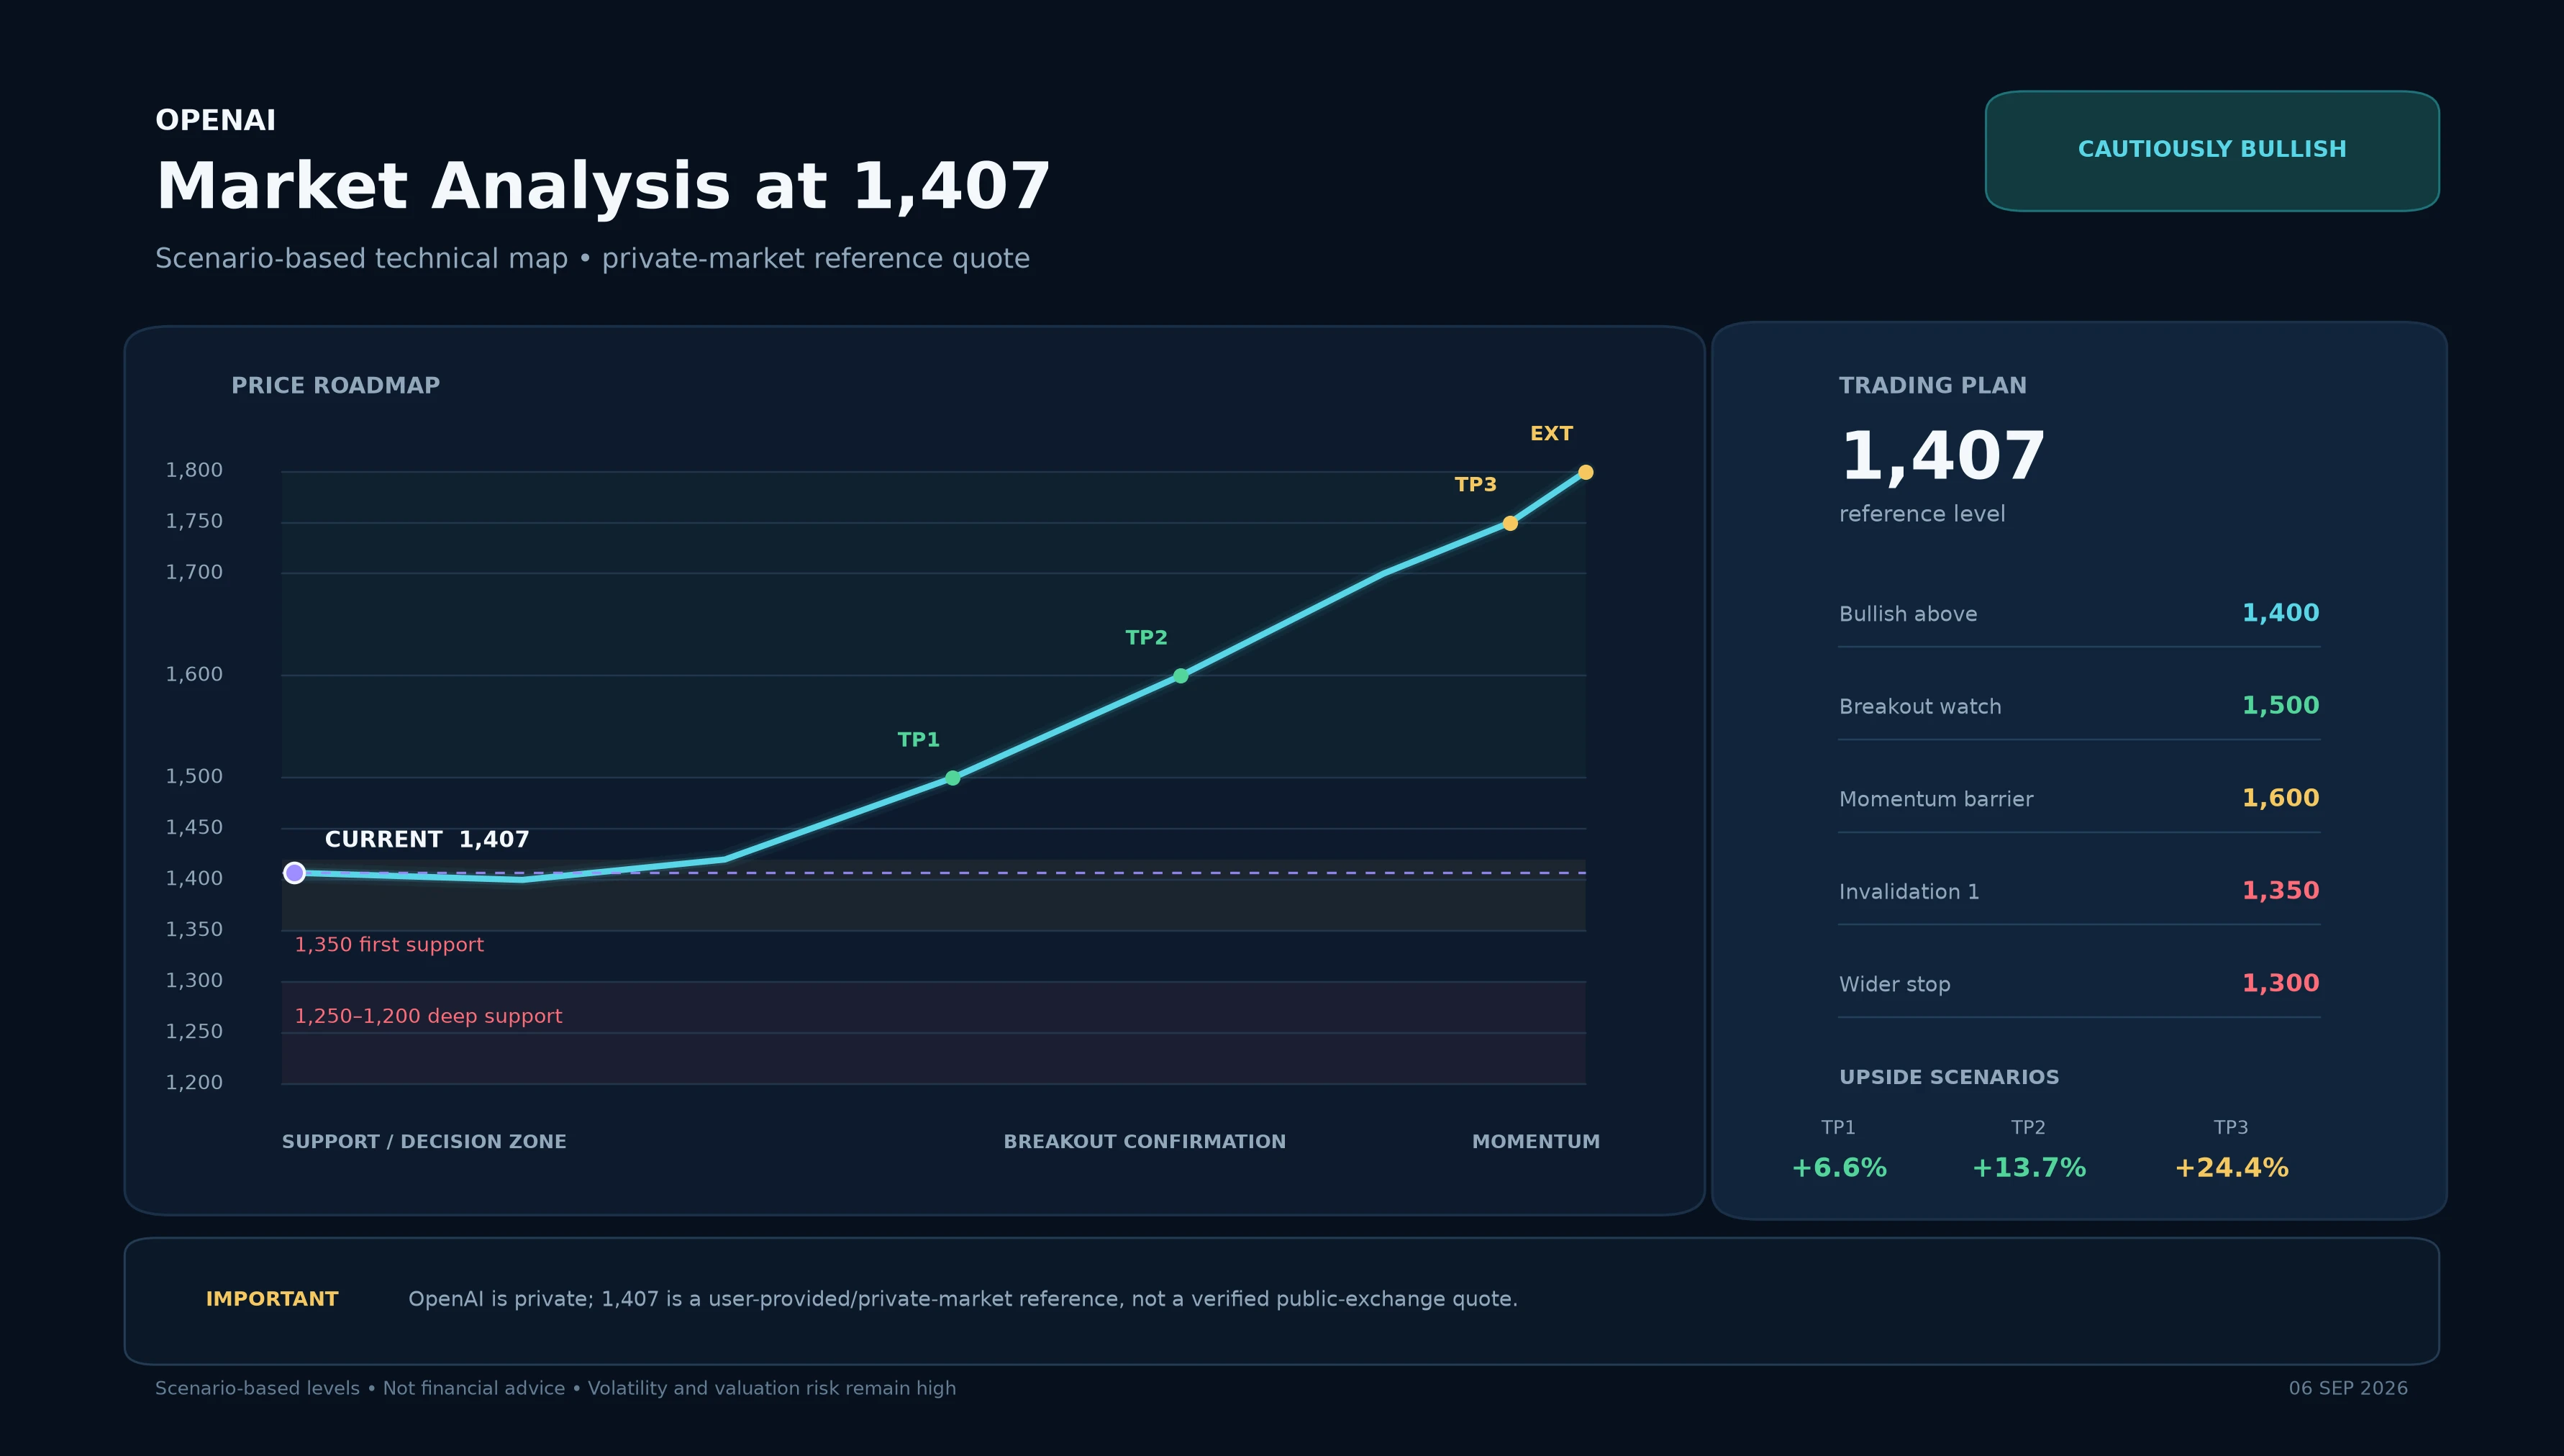Select the +6.6% upside value
The height and width of the screenshot is (1456, 2564).
(1839, 1168)
